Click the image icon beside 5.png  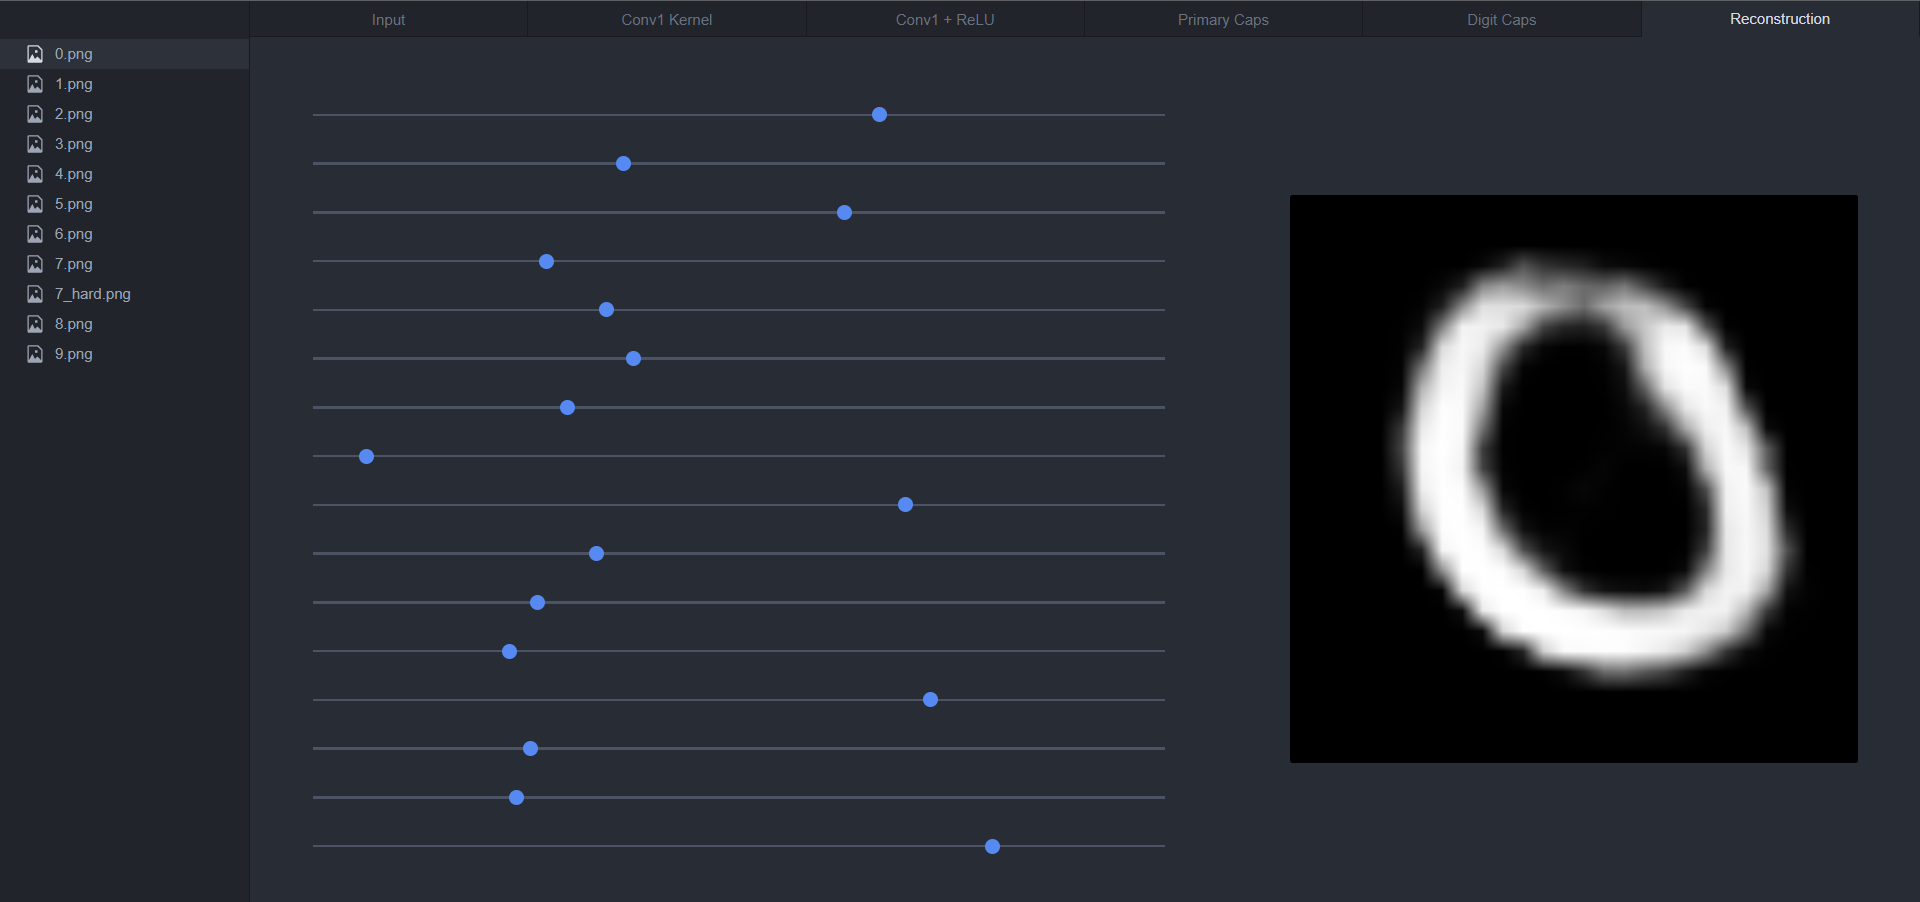pyautogui.click(x=35, y=204)
